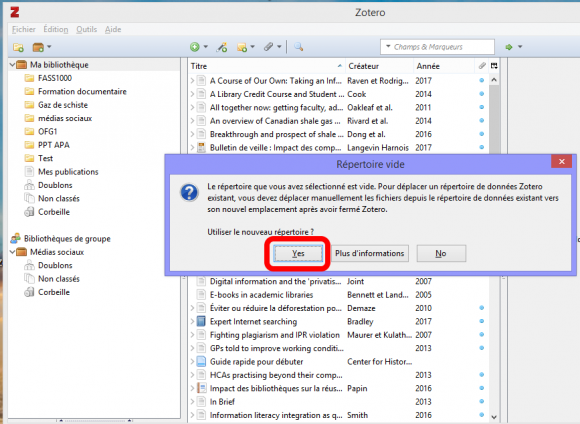The width and height of the screenshot is (580, 424).
Task: Sort by the Année column header
Action: click(x=444, y=66)
